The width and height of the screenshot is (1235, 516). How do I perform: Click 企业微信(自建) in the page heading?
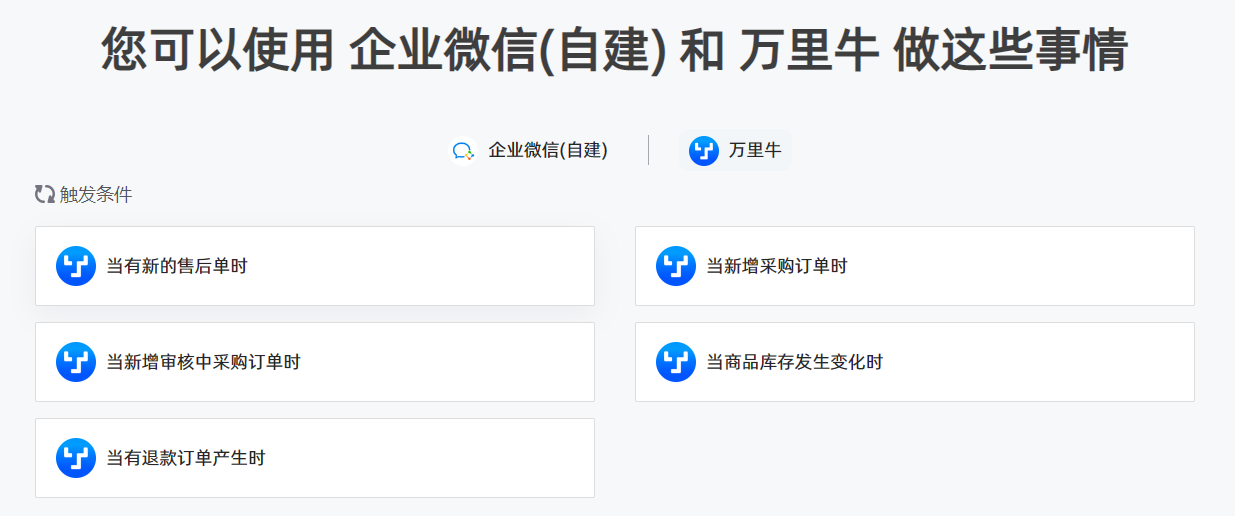(507, 50)
